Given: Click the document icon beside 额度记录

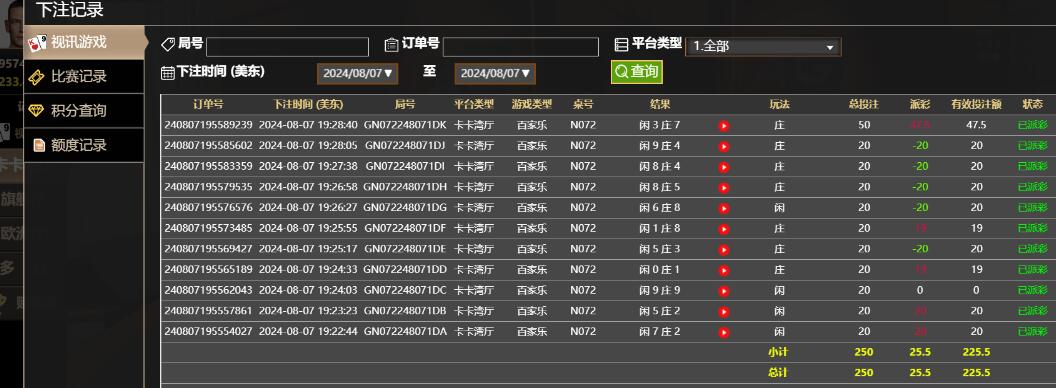Looking at the screenshot, I should tap(39, 146).
